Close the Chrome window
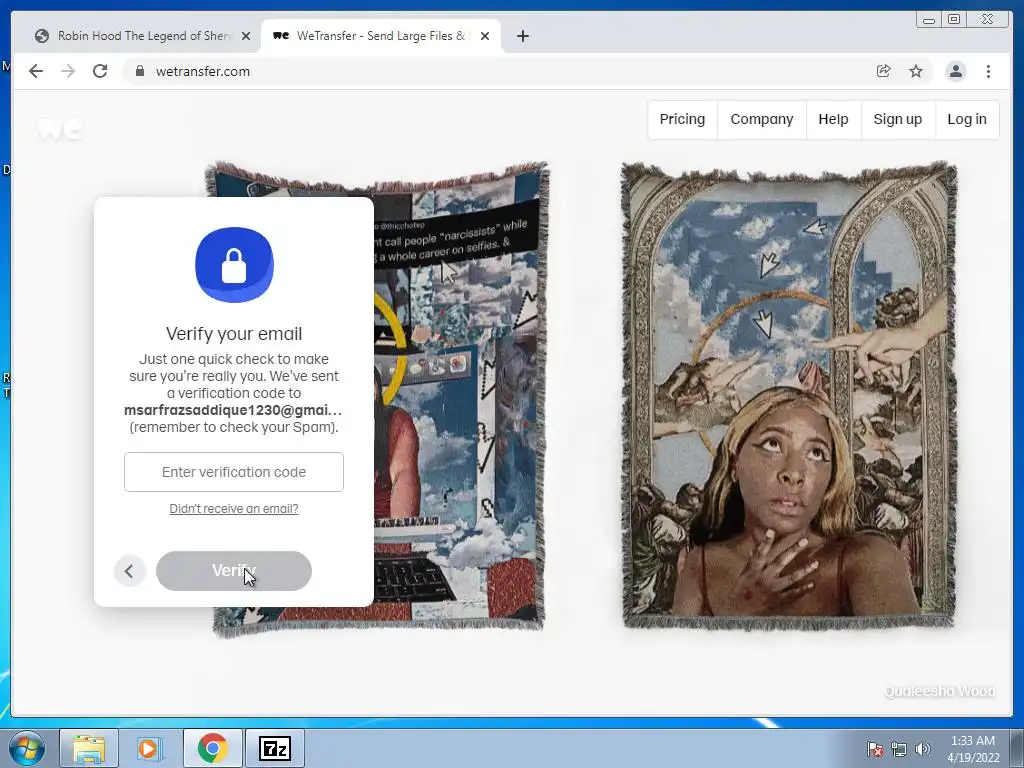Image resolution: width=1024 pixels, height=768 pixels. point(988,20)
